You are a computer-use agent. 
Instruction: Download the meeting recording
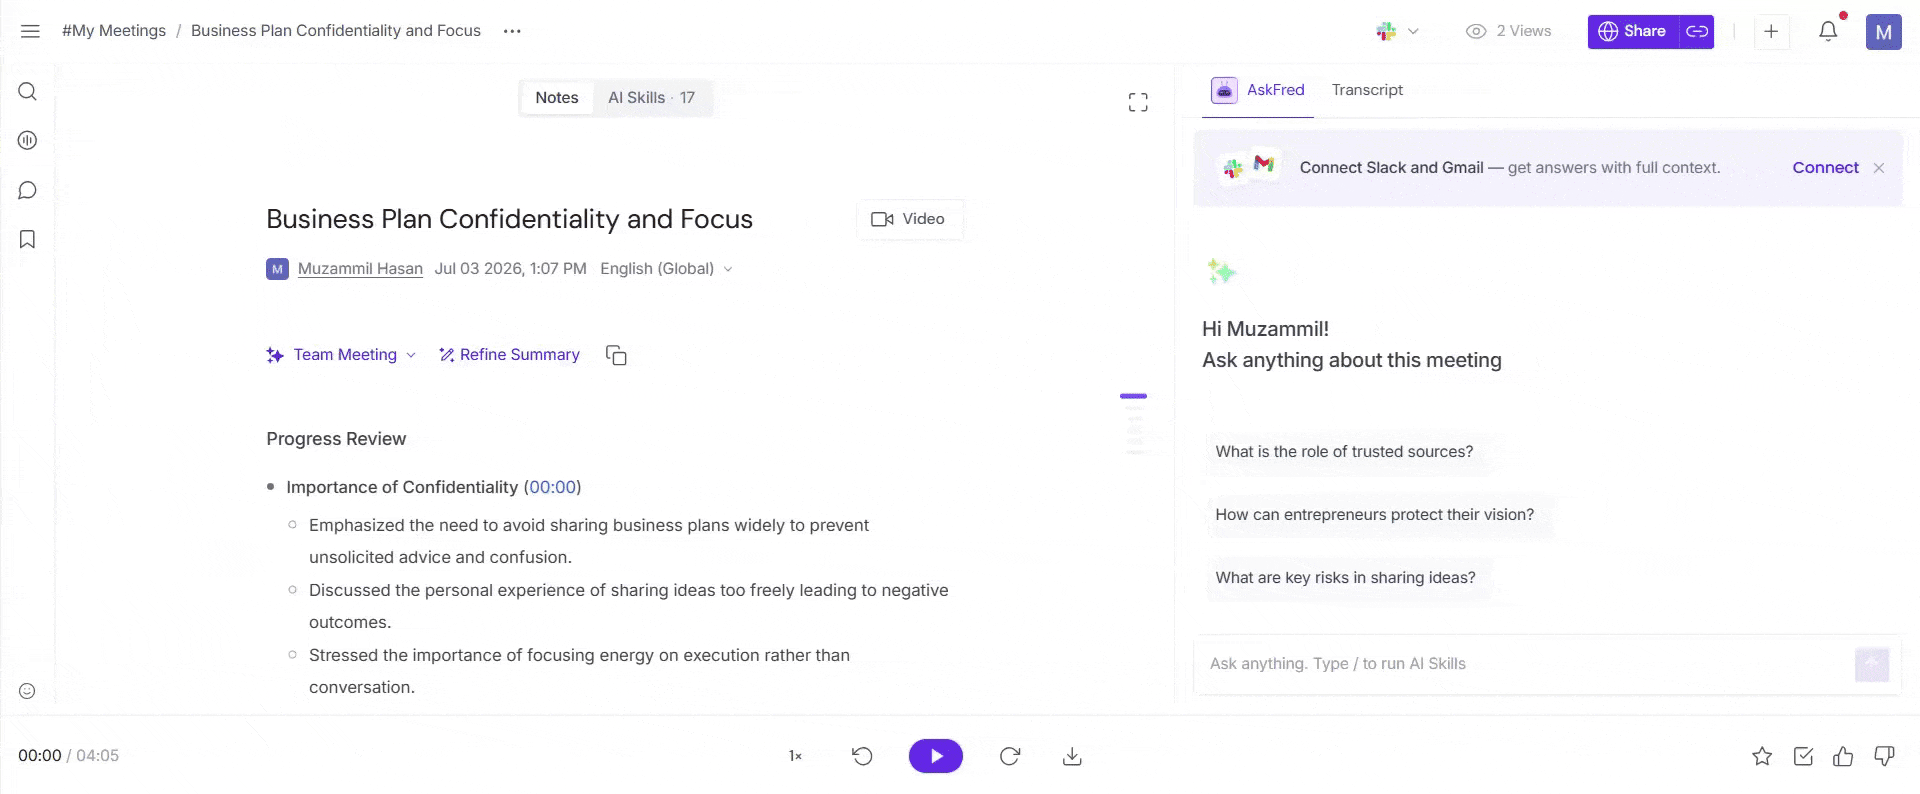[1072, 756]
